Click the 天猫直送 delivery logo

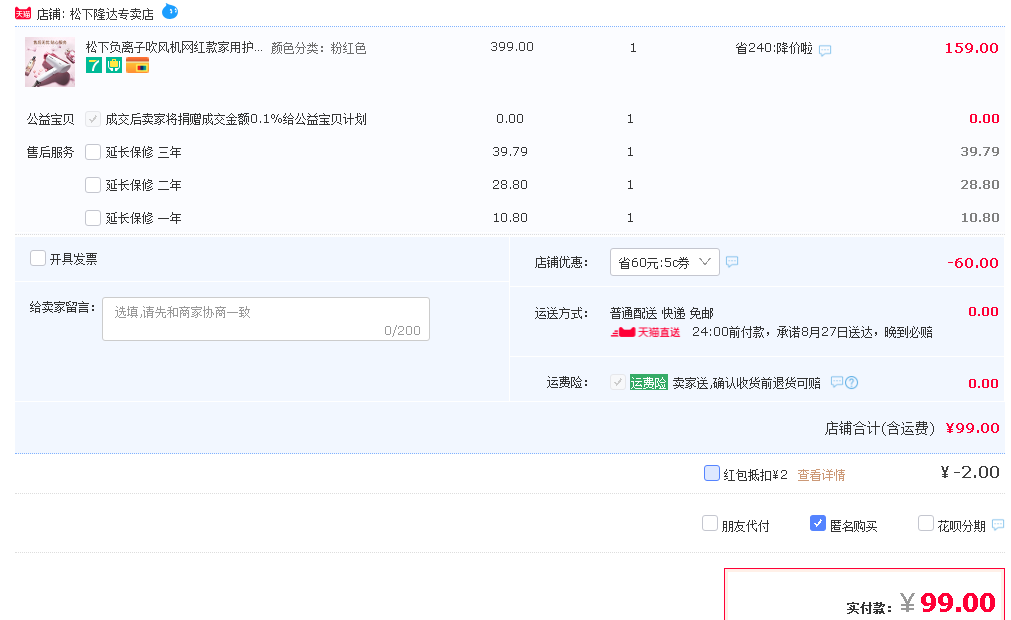click(645, 332)
